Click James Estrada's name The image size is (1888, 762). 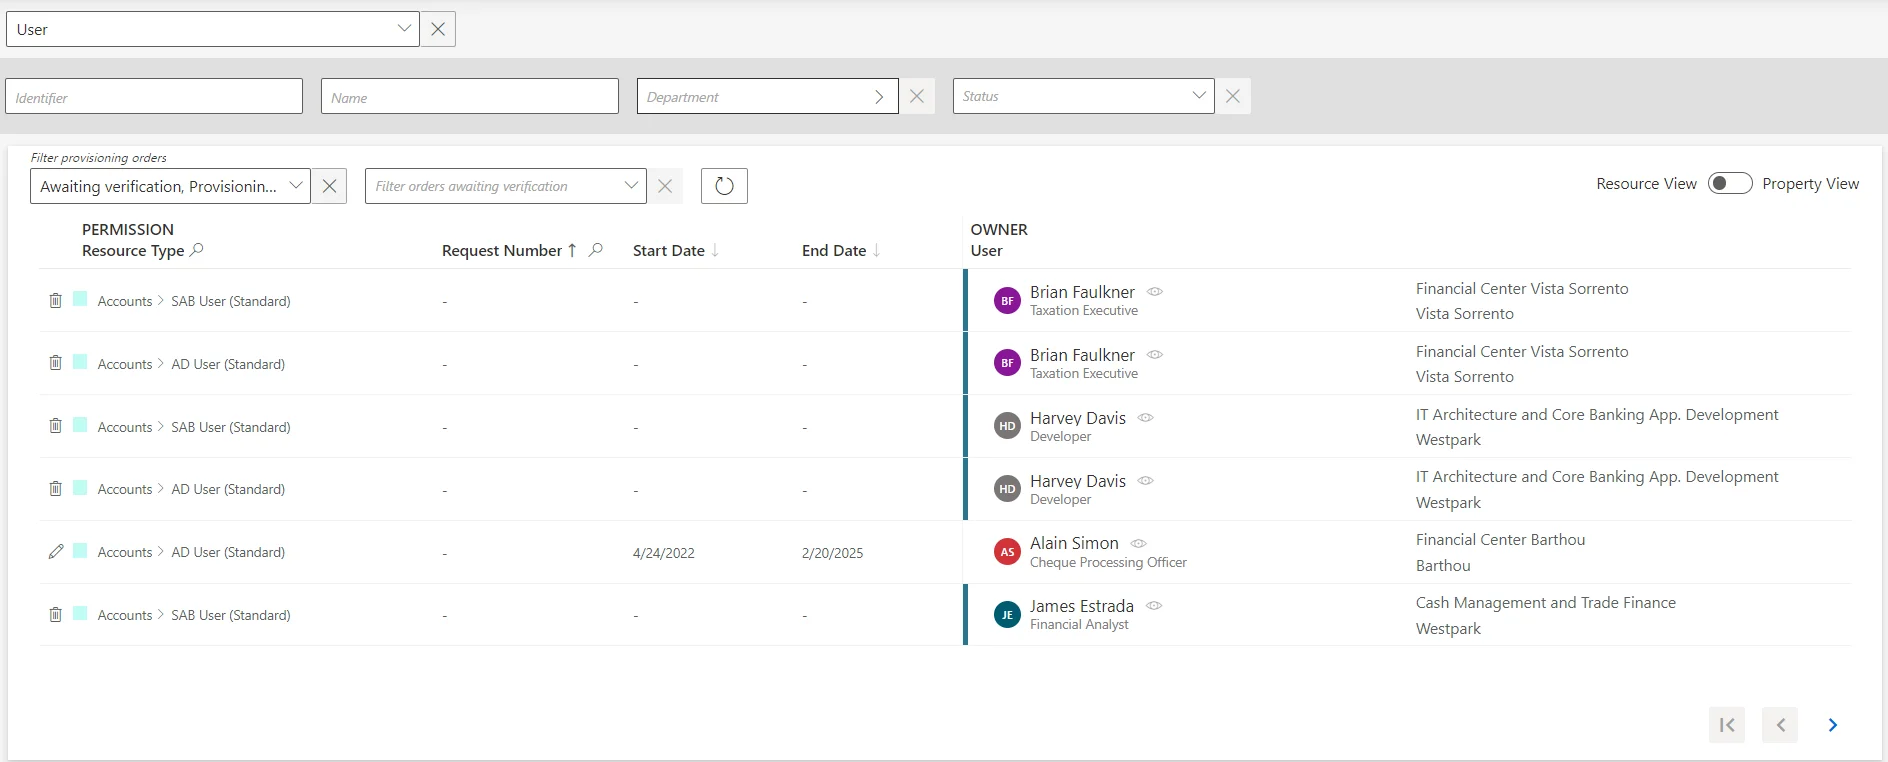pyautogui.click(x=1082, y=606)
